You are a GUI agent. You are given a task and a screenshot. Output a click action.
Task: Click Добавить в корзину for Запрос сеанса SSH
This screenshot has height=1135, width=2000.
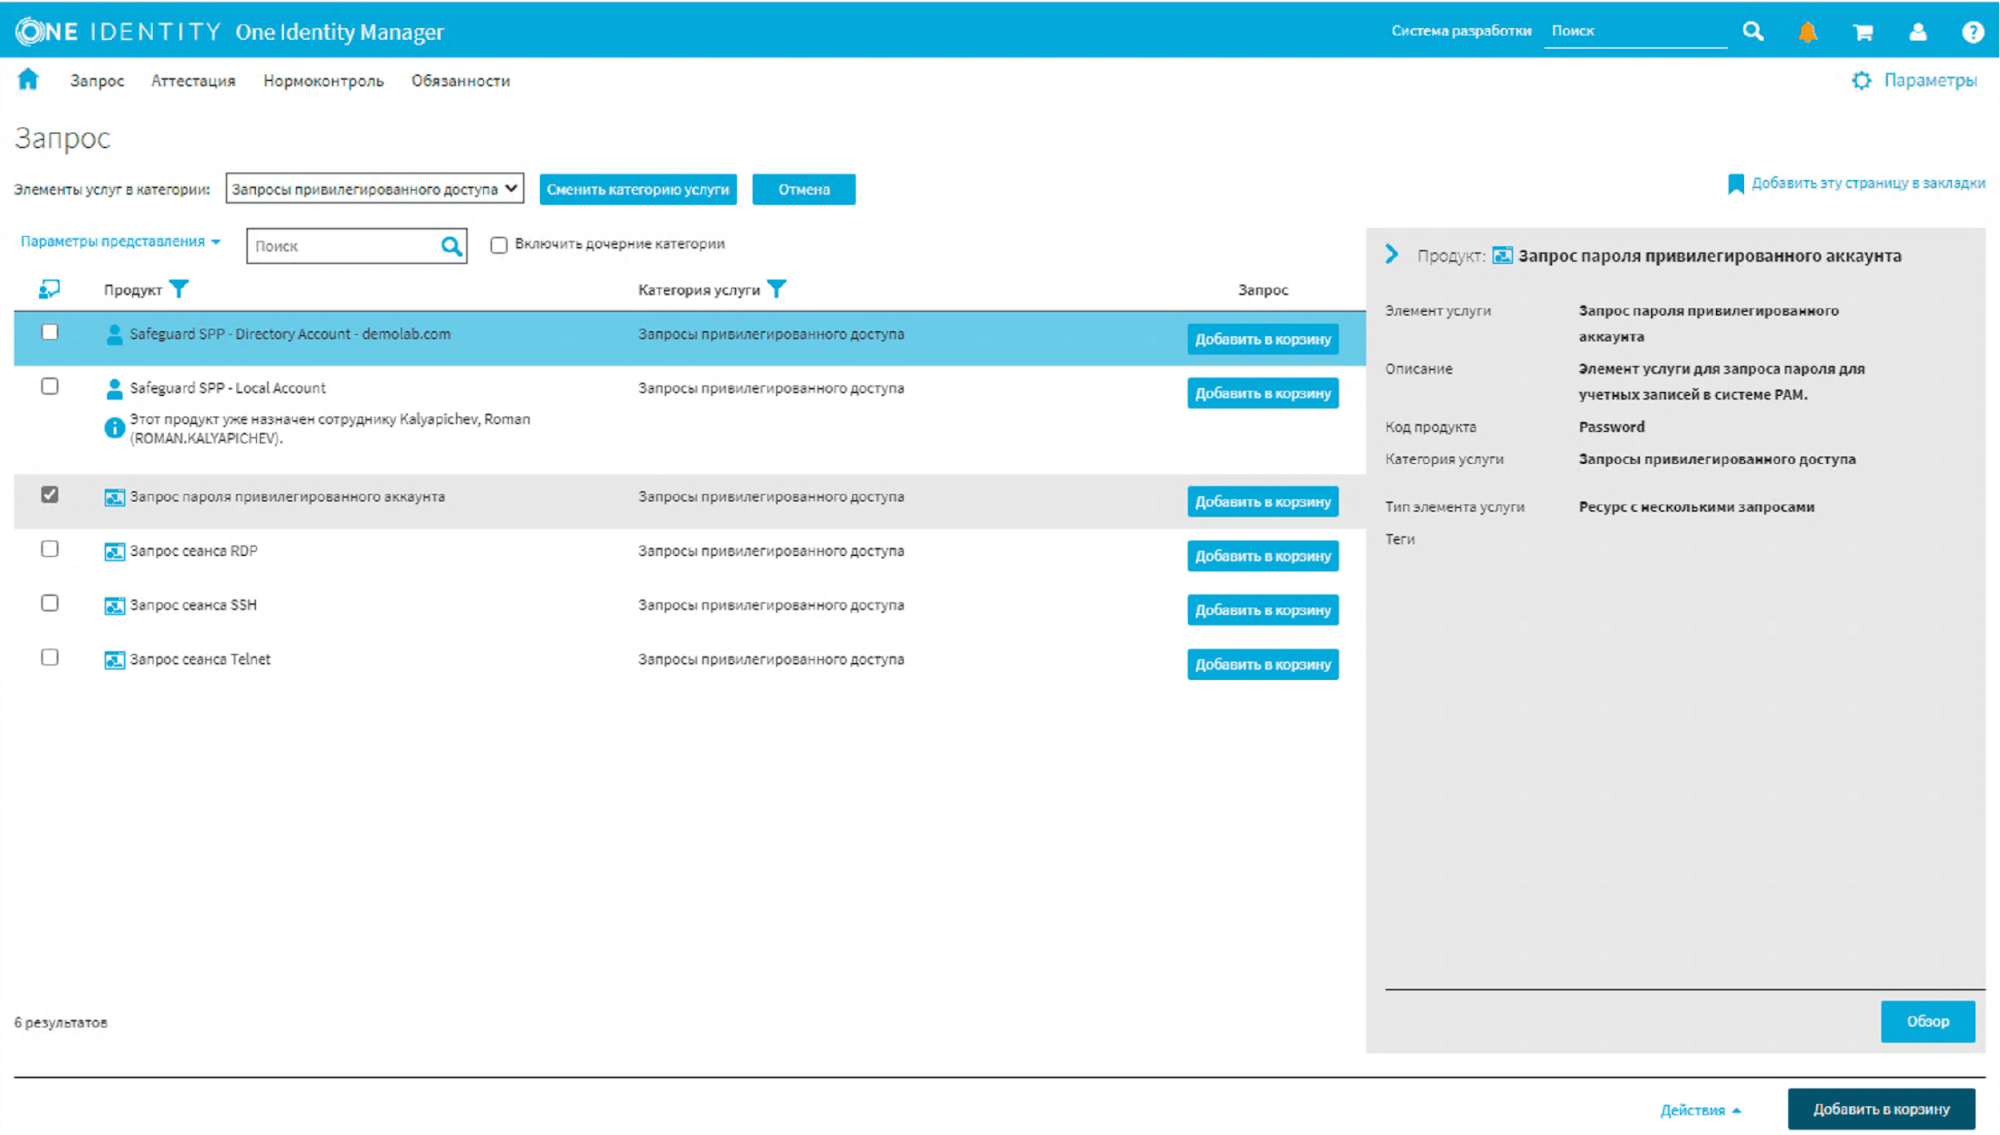(x=1262, y=610)
